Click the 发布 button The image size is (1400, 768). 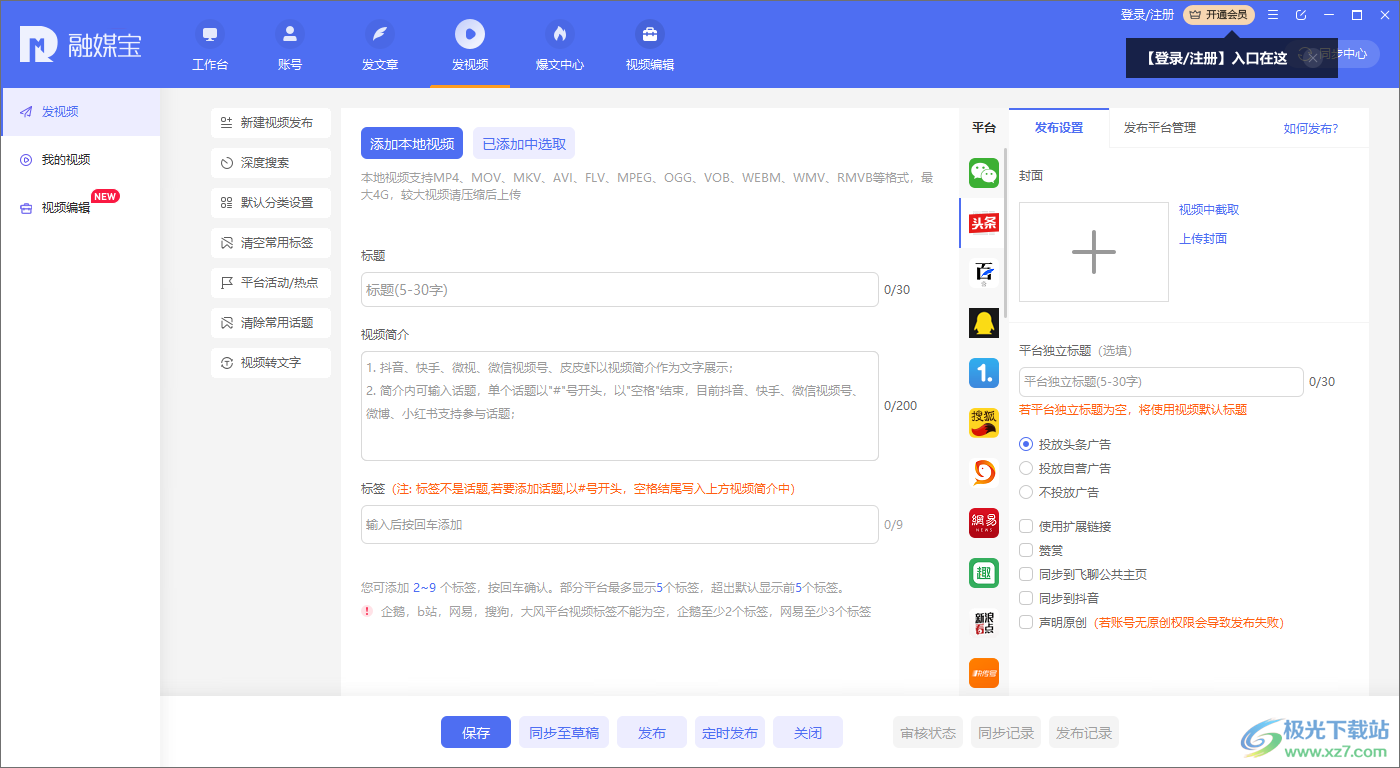pos(652,733)
